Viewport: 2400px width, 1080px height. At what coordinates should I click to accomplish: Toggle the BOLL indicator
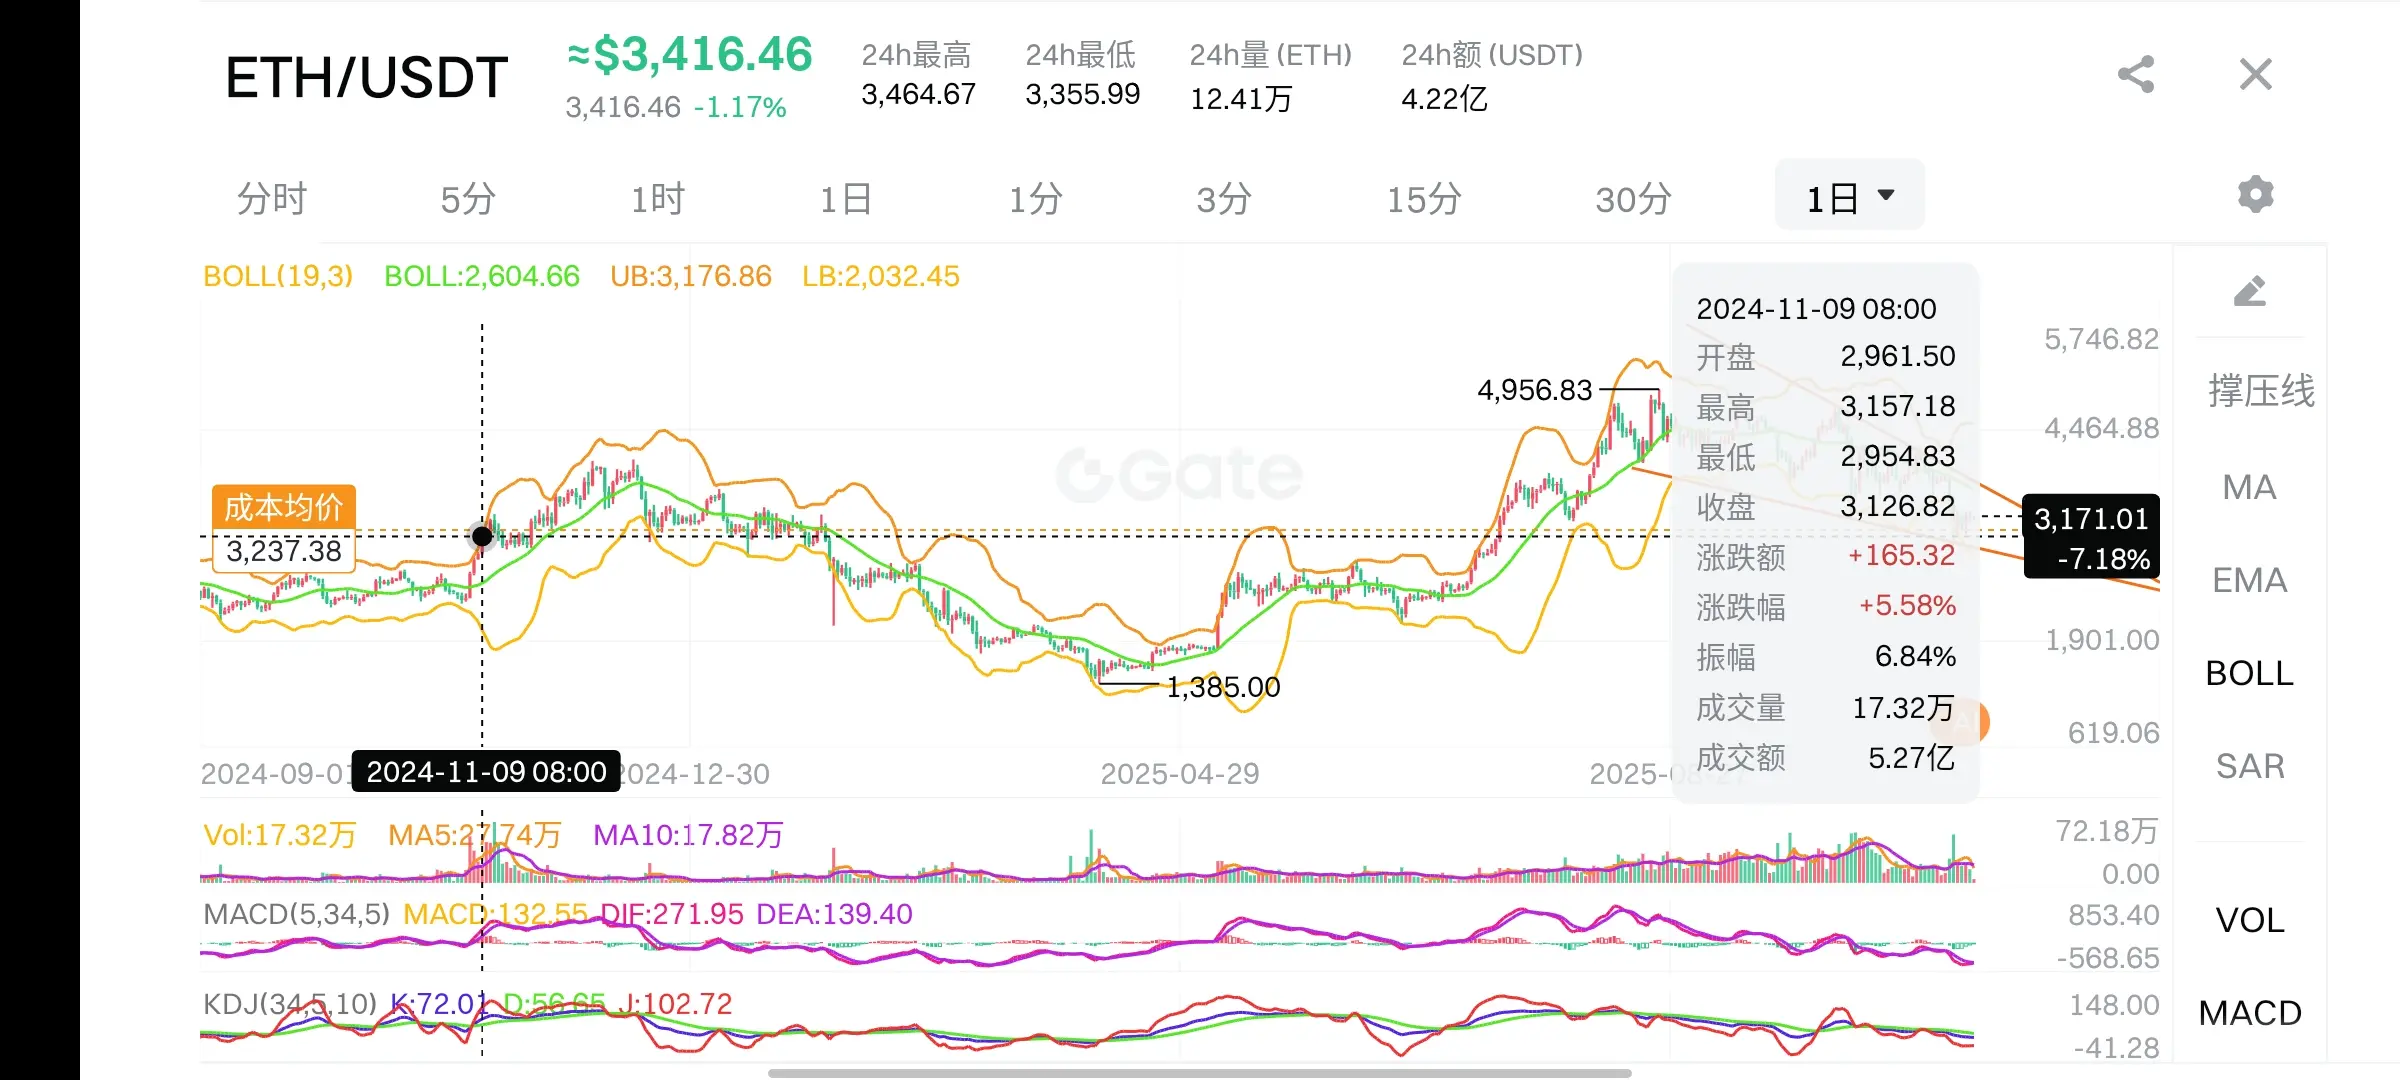pyautogui.click(x=2250, y=673)
